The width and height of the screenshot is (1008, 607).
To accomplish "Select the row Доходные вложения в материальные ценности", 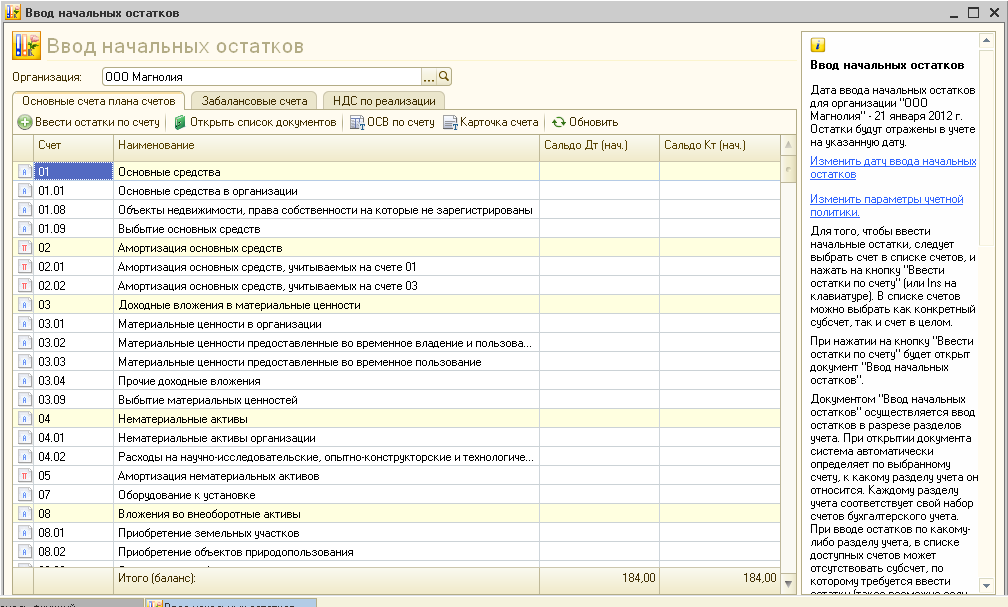I will coord(397,305).
